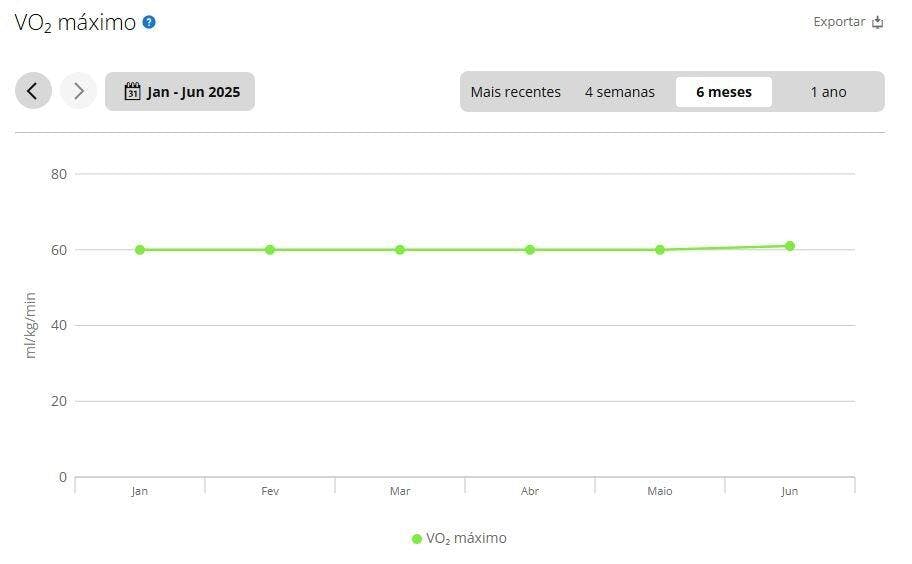Advance to next period with right arrow

79,91
